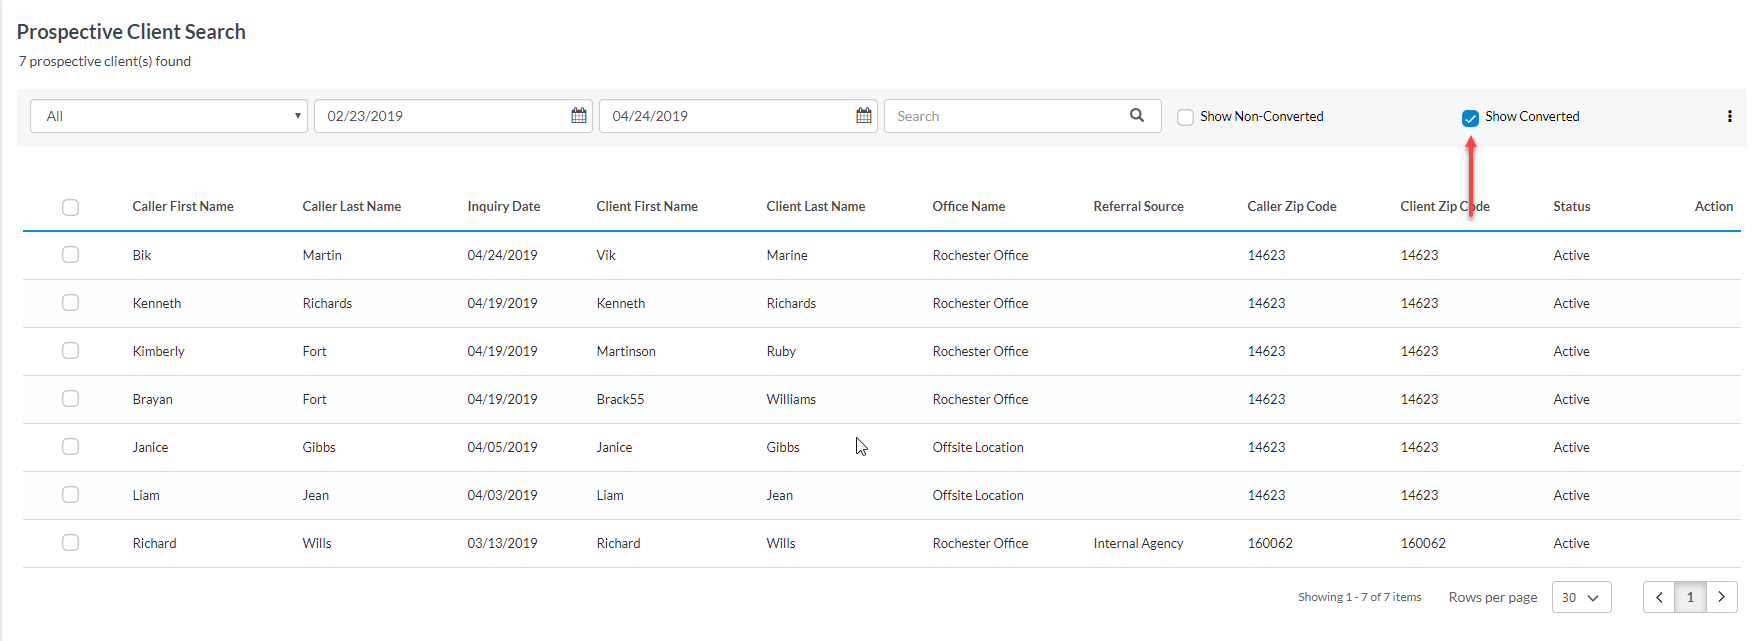Click in the Search text field
The height and width of the screenshot is (641, 1758).
point(1005,116)
